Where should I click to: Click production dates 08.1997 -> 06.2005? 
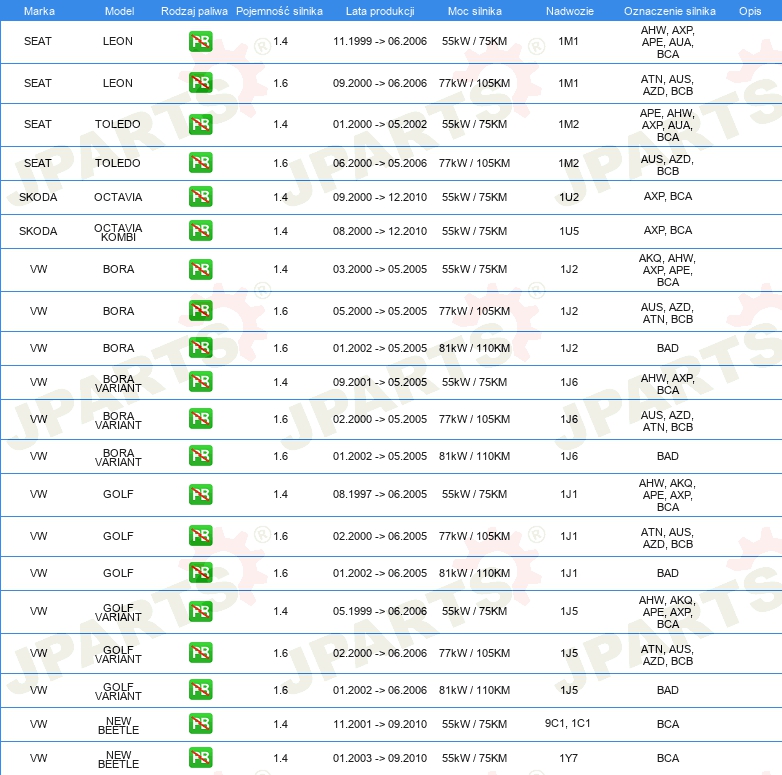pyautogui.click(x=380, y=494)
